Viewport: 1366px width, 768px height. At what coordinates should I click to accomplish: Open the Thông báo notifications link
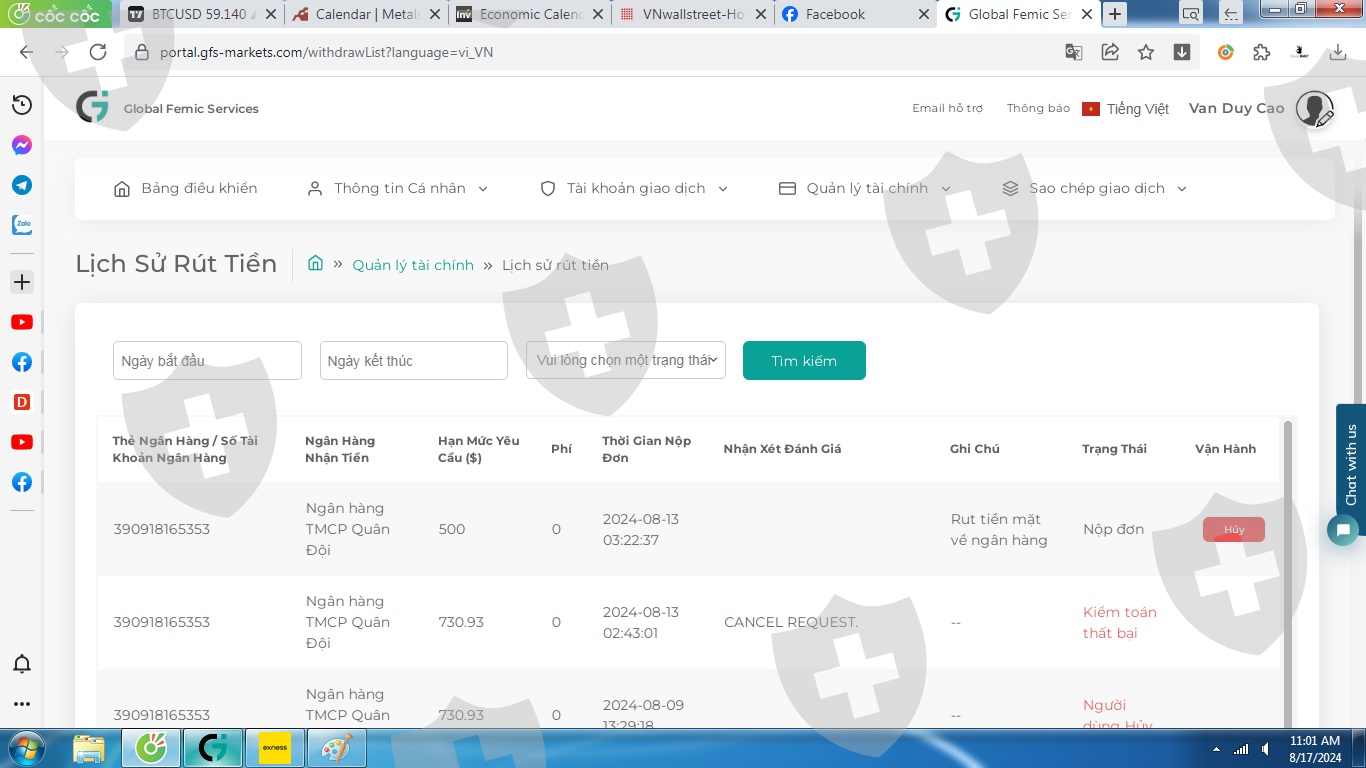pos(1038,108)
